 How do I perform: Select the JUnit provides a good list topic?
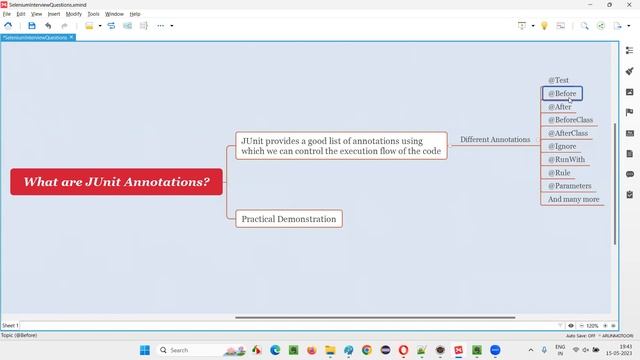pos(341,146)
